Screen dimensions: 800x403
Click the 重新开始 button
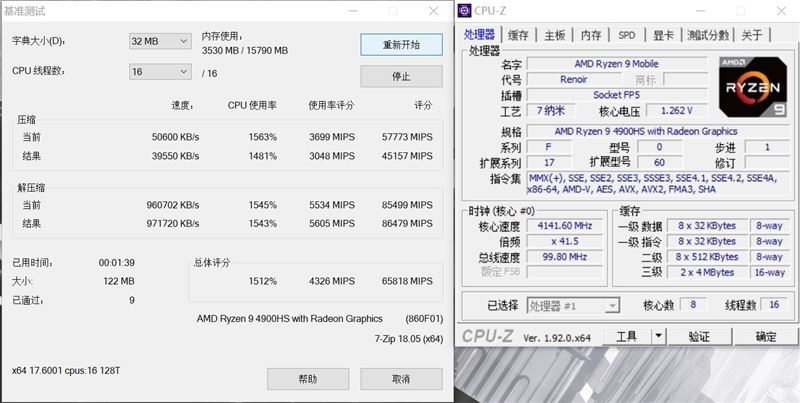point(401,45)
